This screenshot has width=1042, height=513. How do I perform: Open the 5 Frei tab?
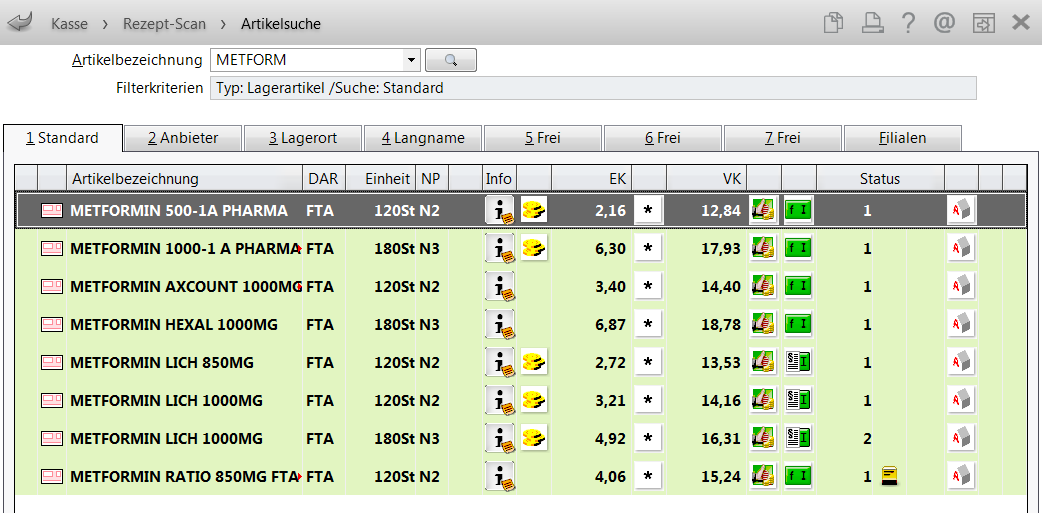(x=543, y=138)
